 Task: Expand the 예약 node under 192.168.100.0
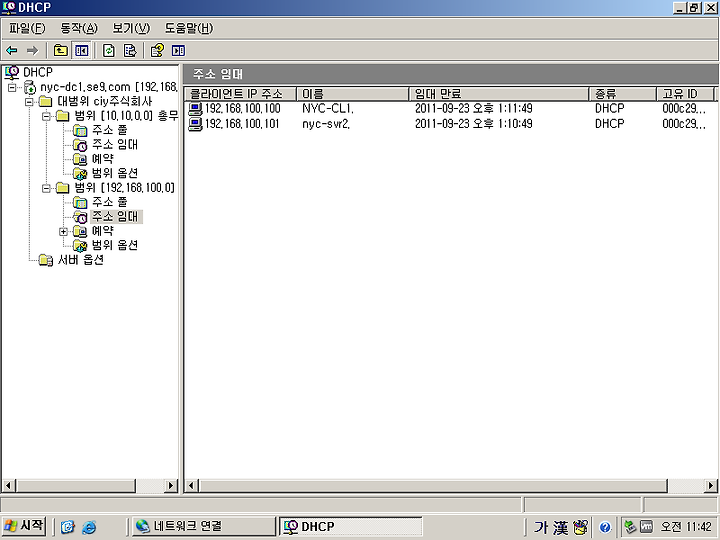63,231
